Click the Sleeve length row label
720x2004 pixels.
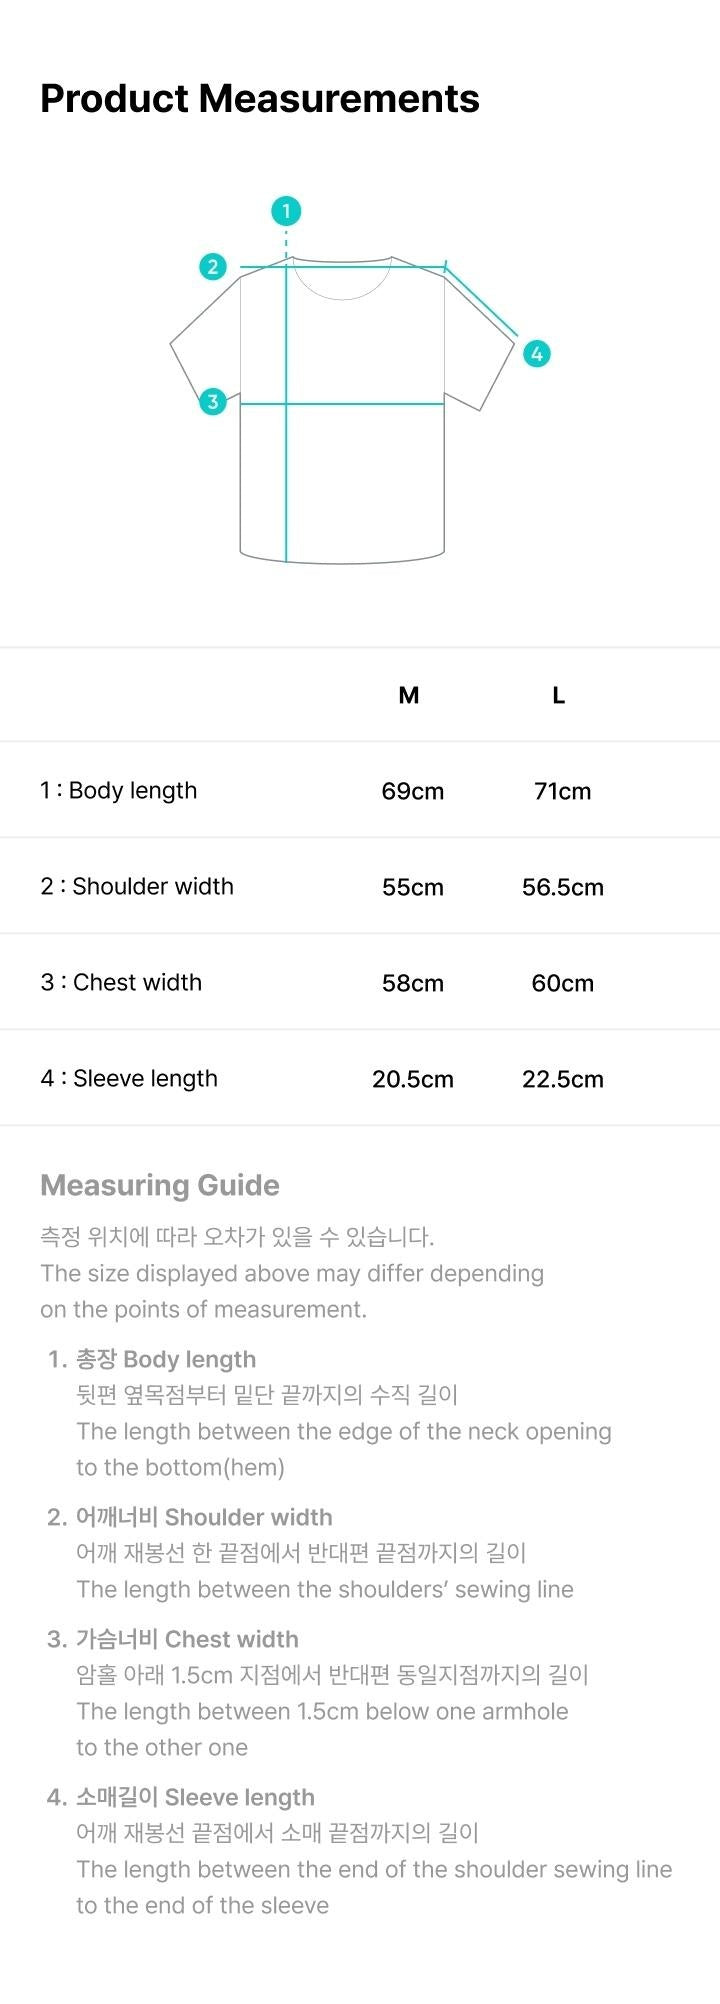[129, 1078]
